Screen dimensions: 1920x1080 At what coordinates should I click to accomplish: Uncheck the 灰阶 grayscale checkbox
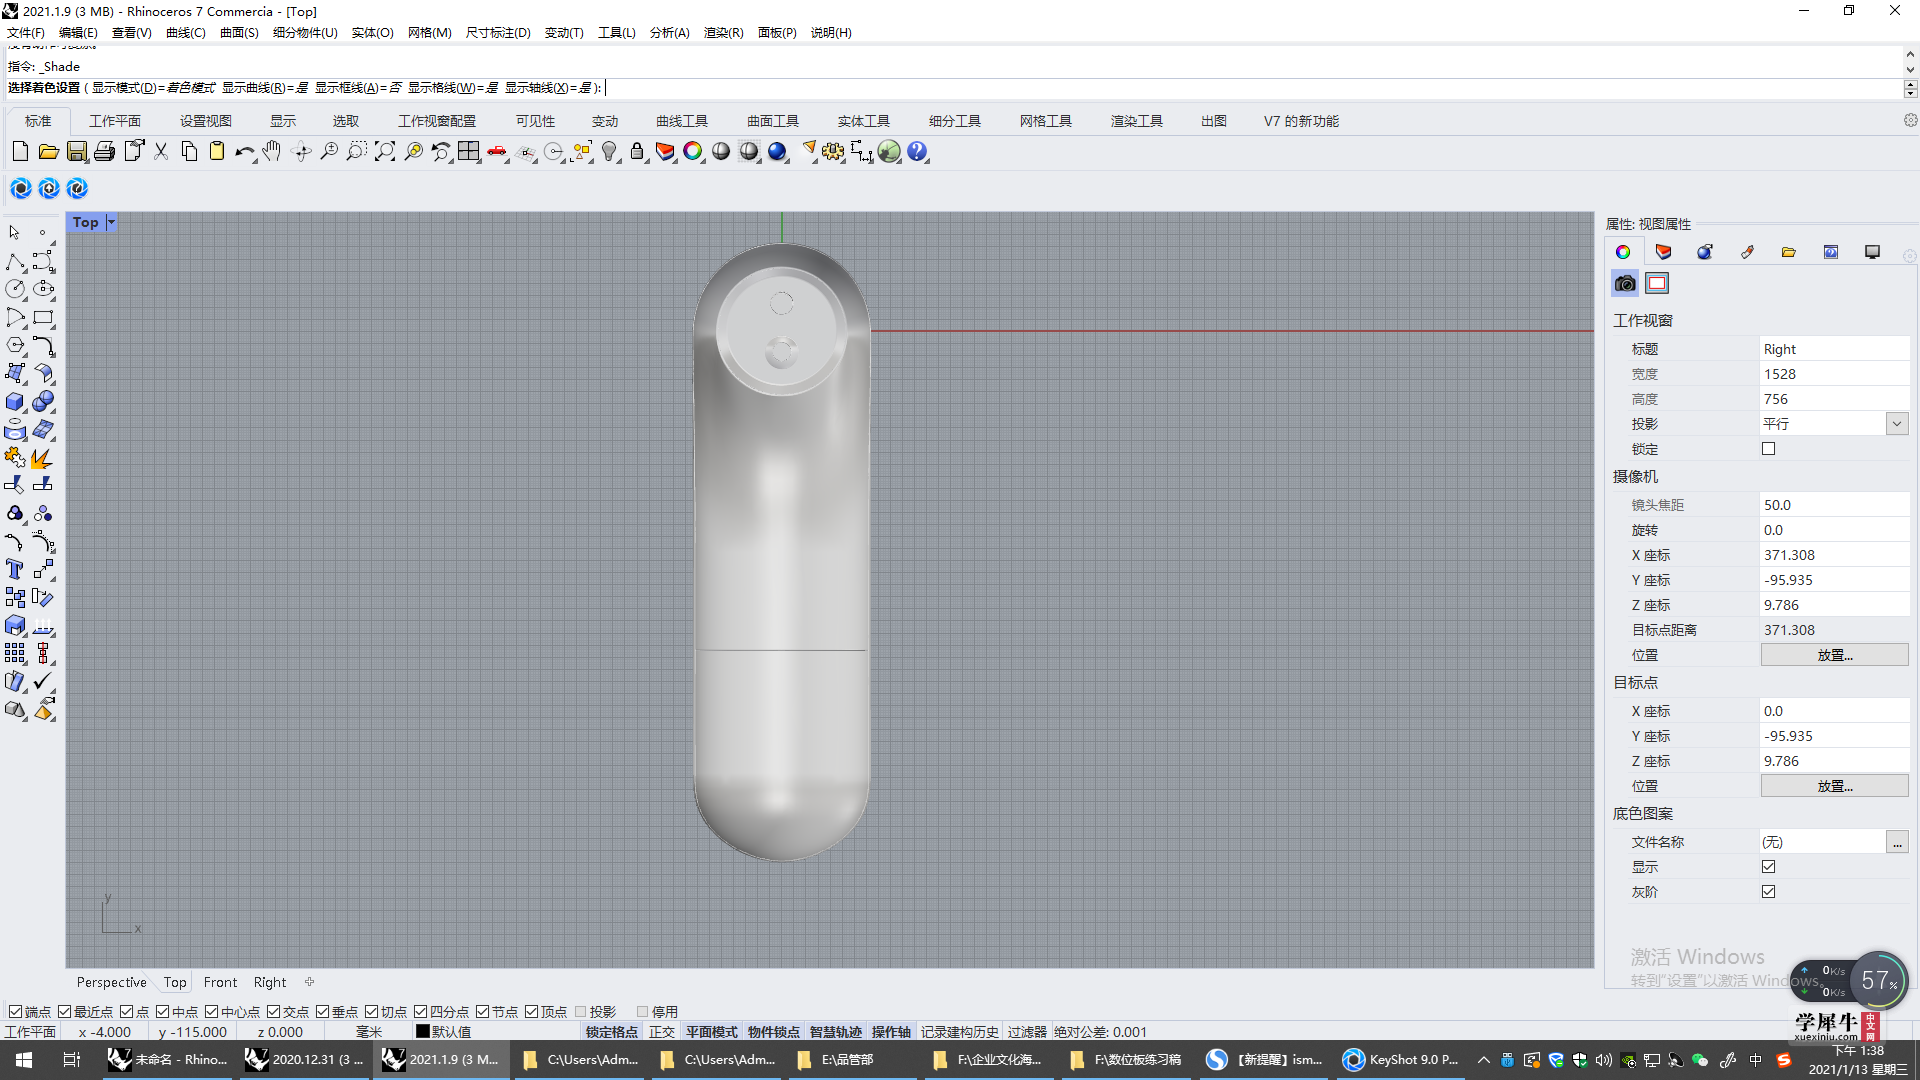(1769, 892)
